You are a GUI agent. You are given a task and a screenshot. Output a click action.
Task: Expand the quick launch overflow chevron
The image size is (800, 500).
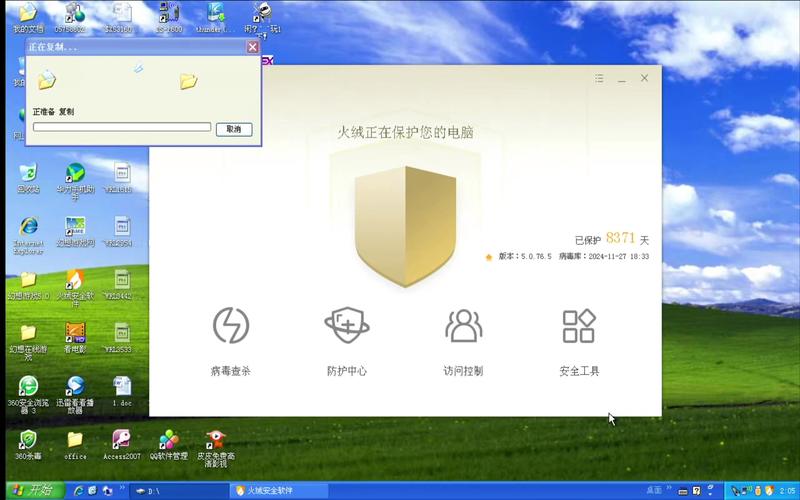pos(122,488)
